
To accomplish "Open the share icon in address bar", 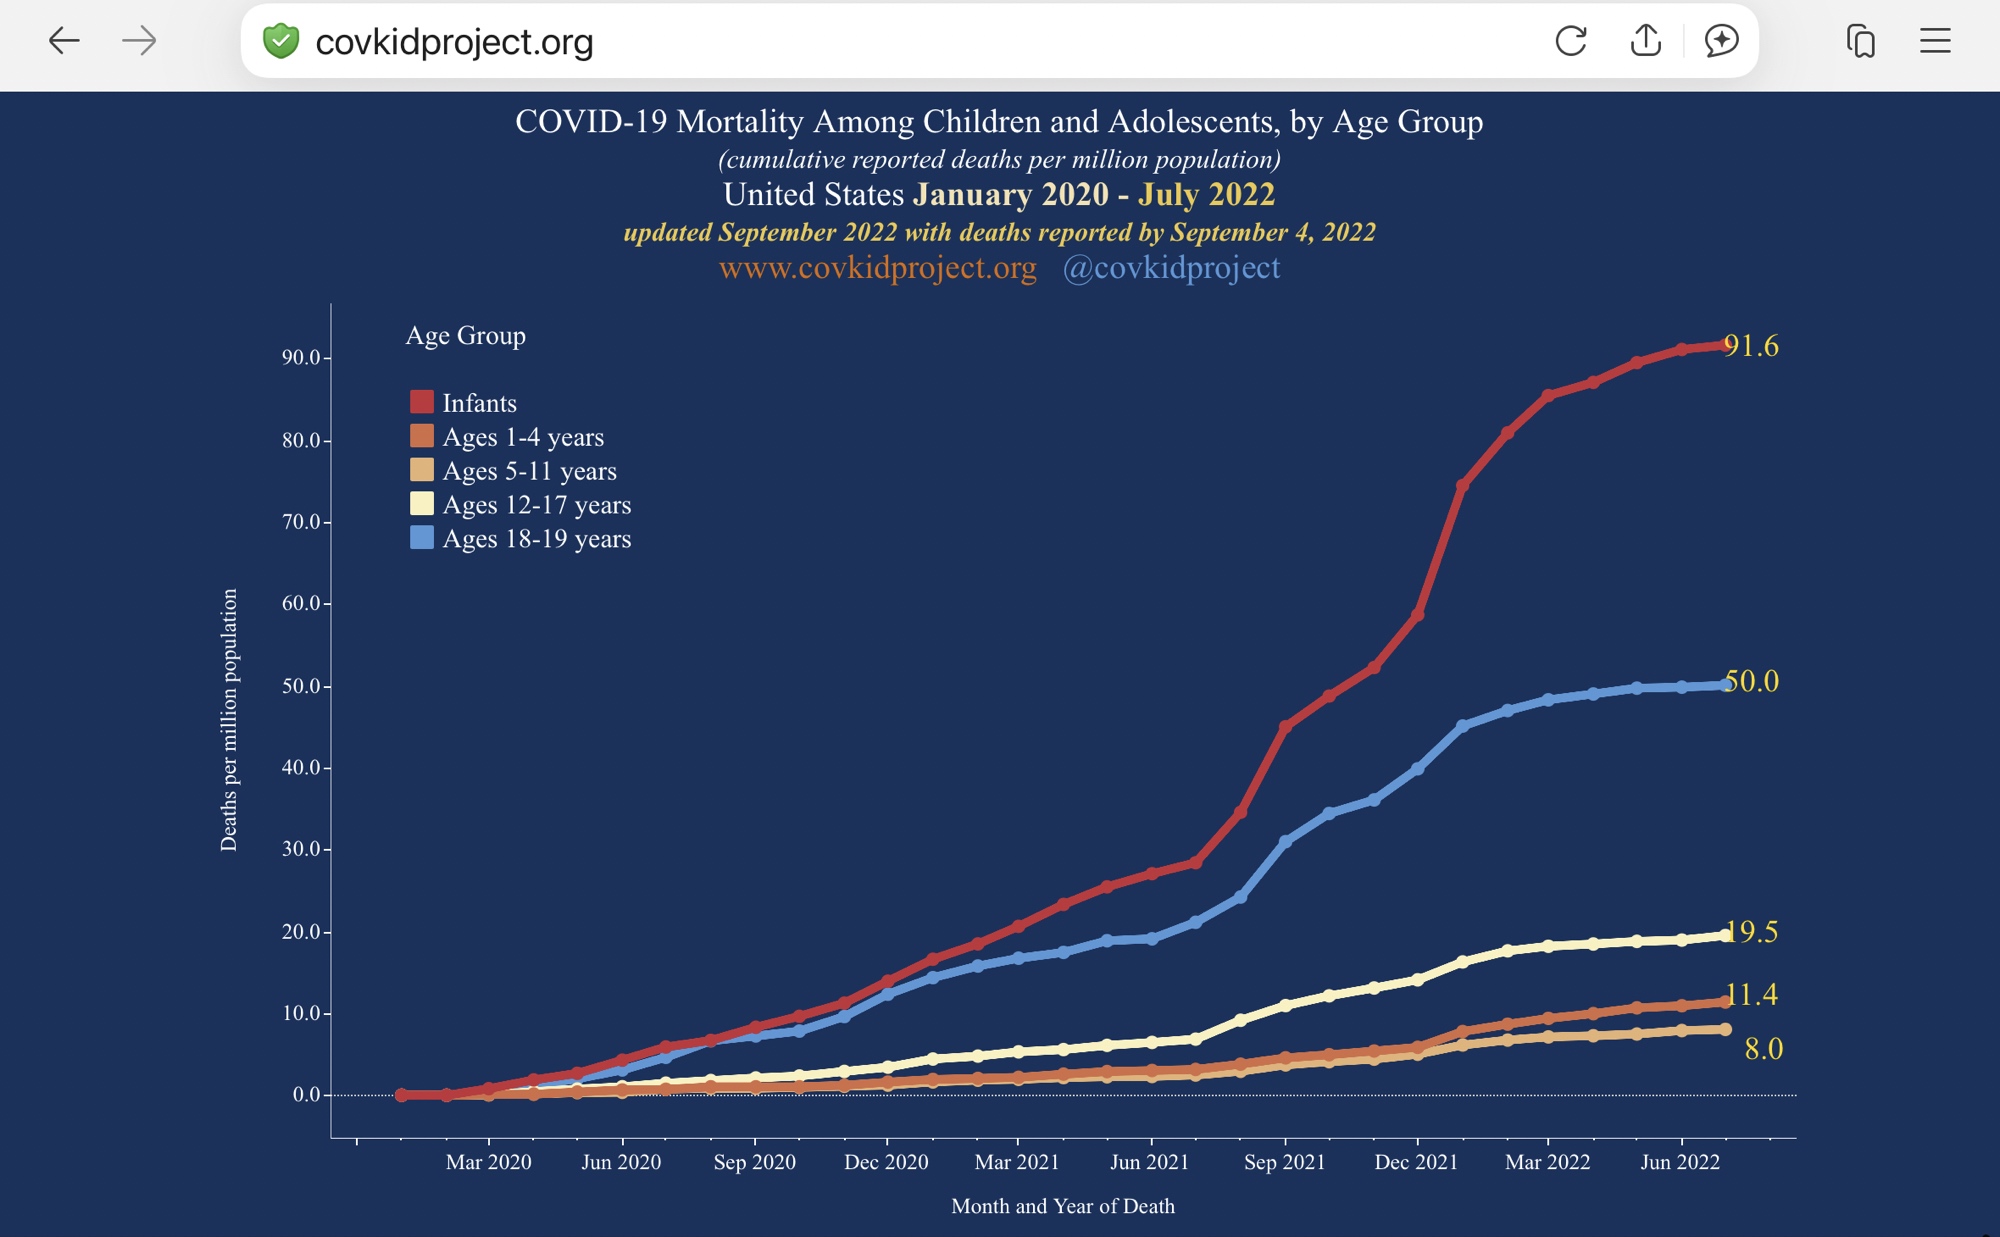I will (x=1645, y=41).
